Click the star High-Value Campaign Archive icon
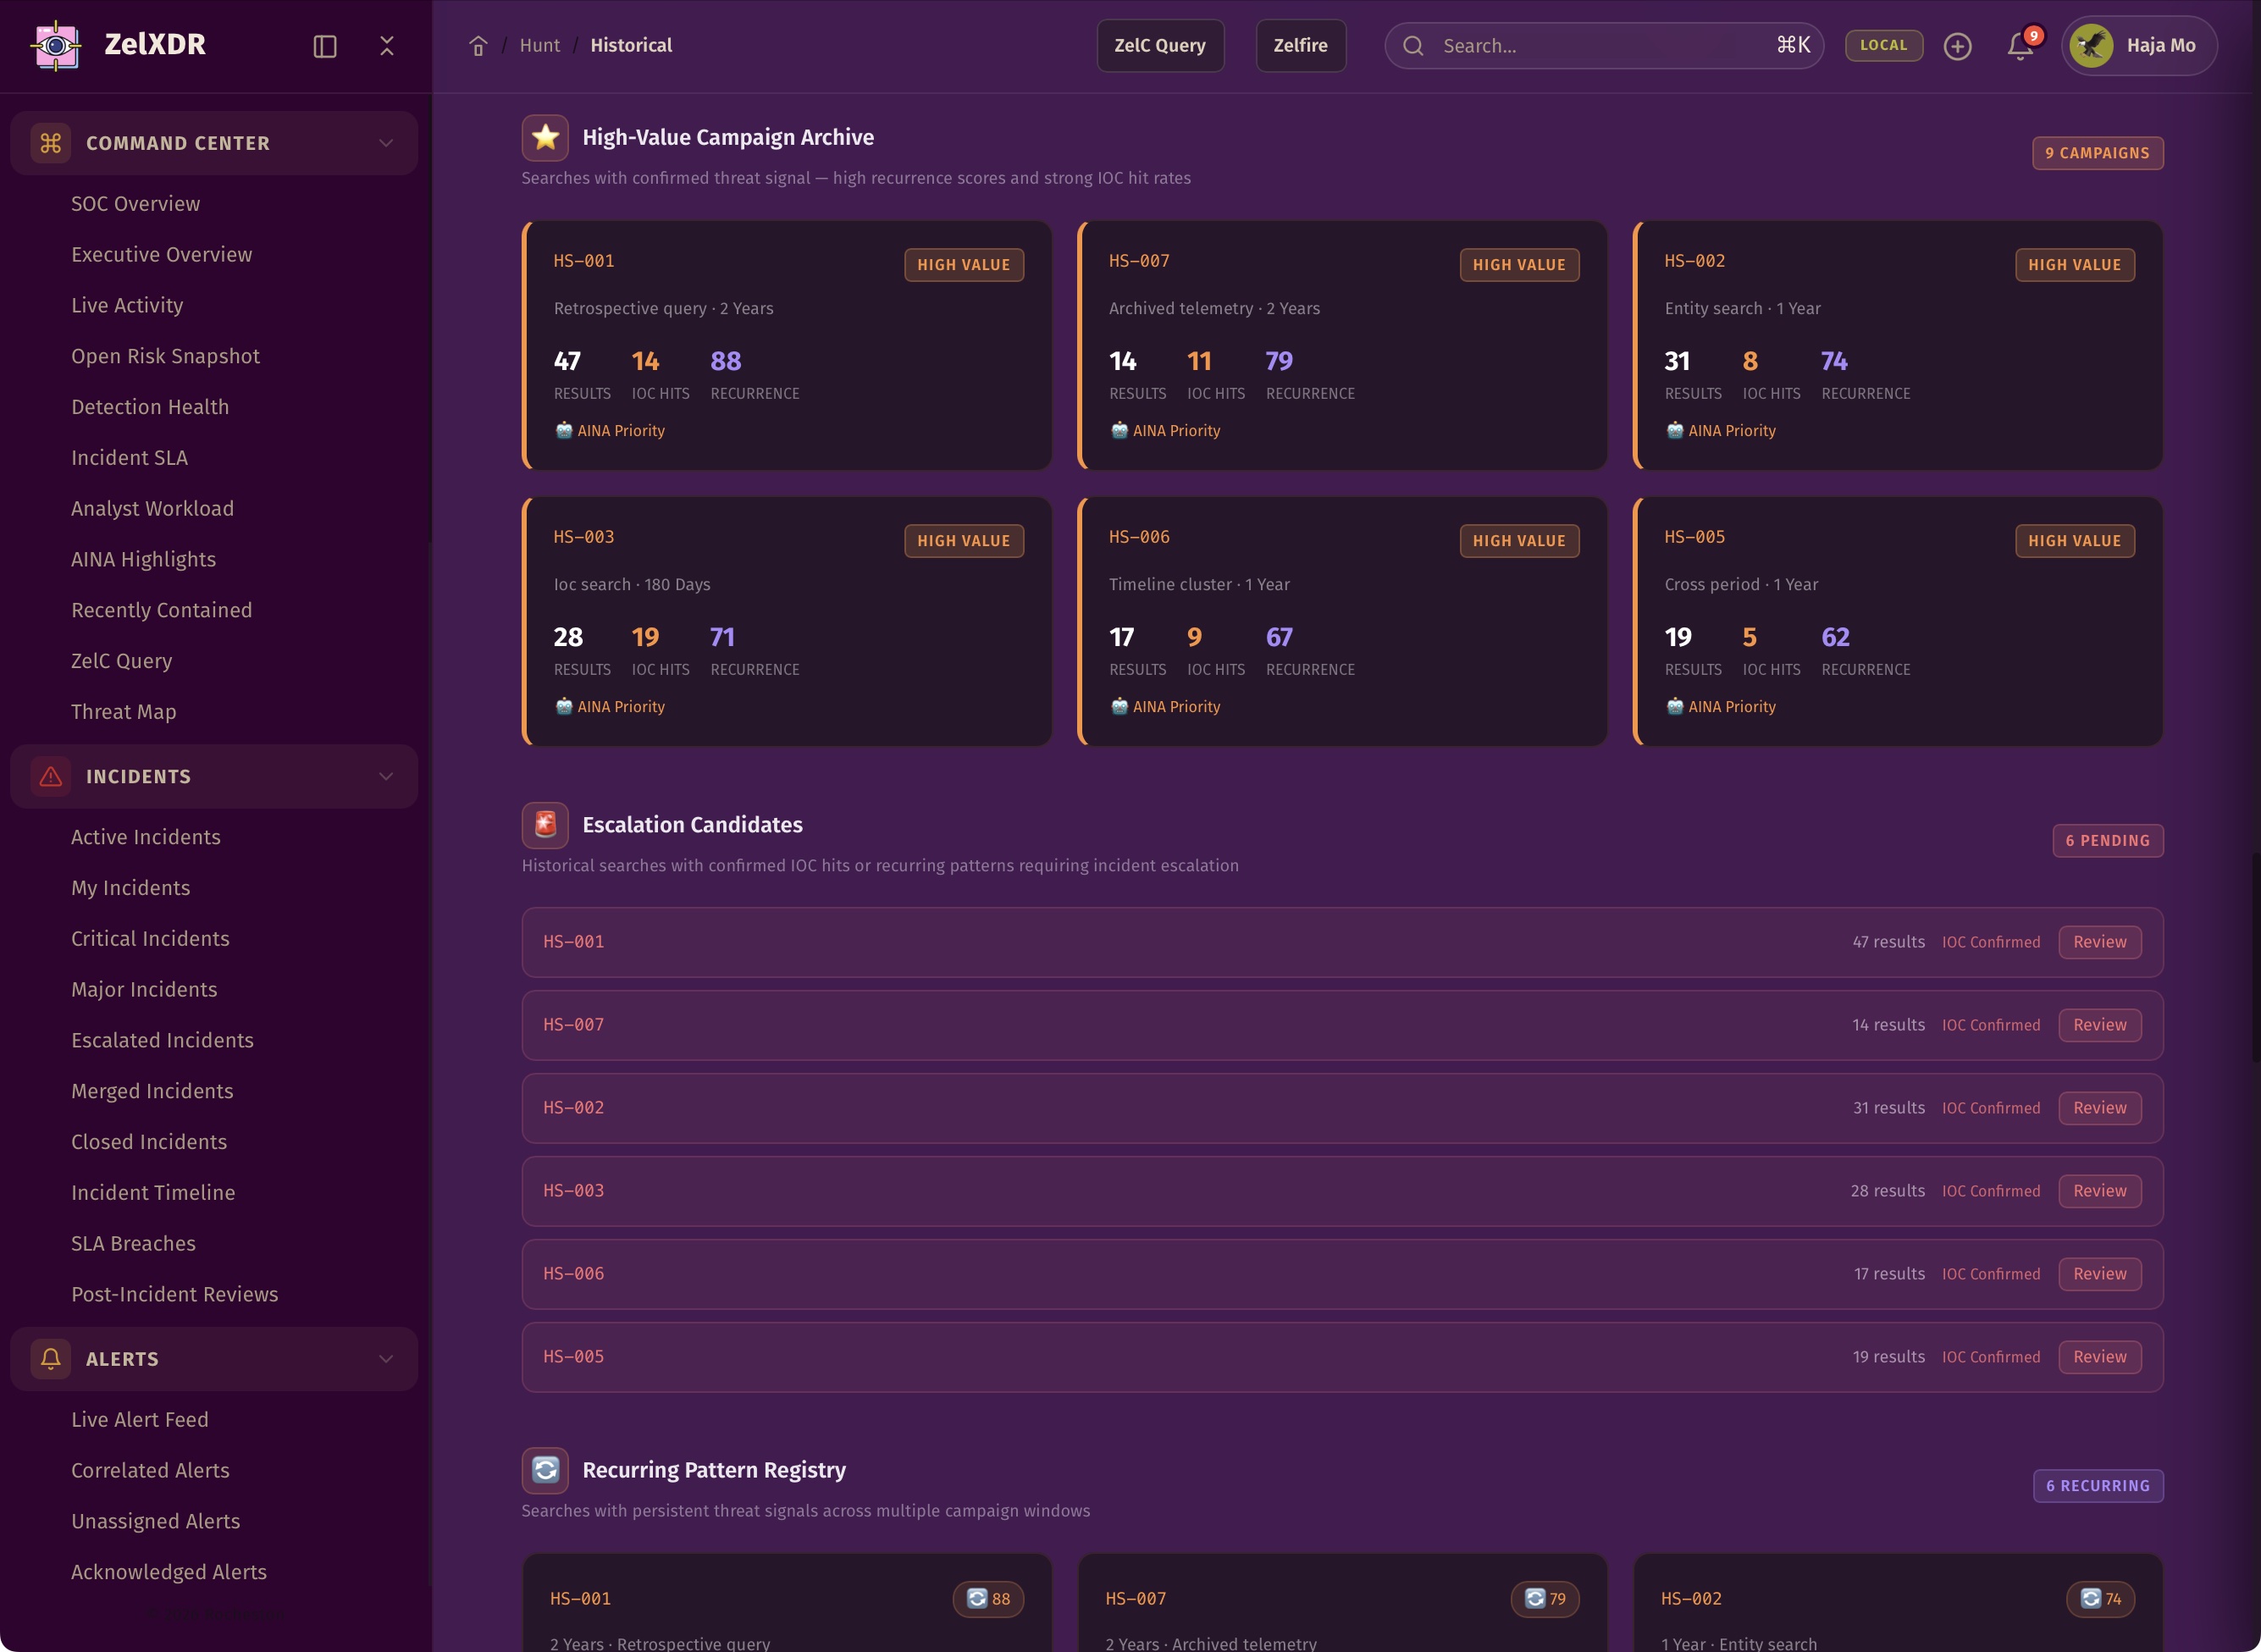Screen dimensions: 2261x1652 [545, 137]
